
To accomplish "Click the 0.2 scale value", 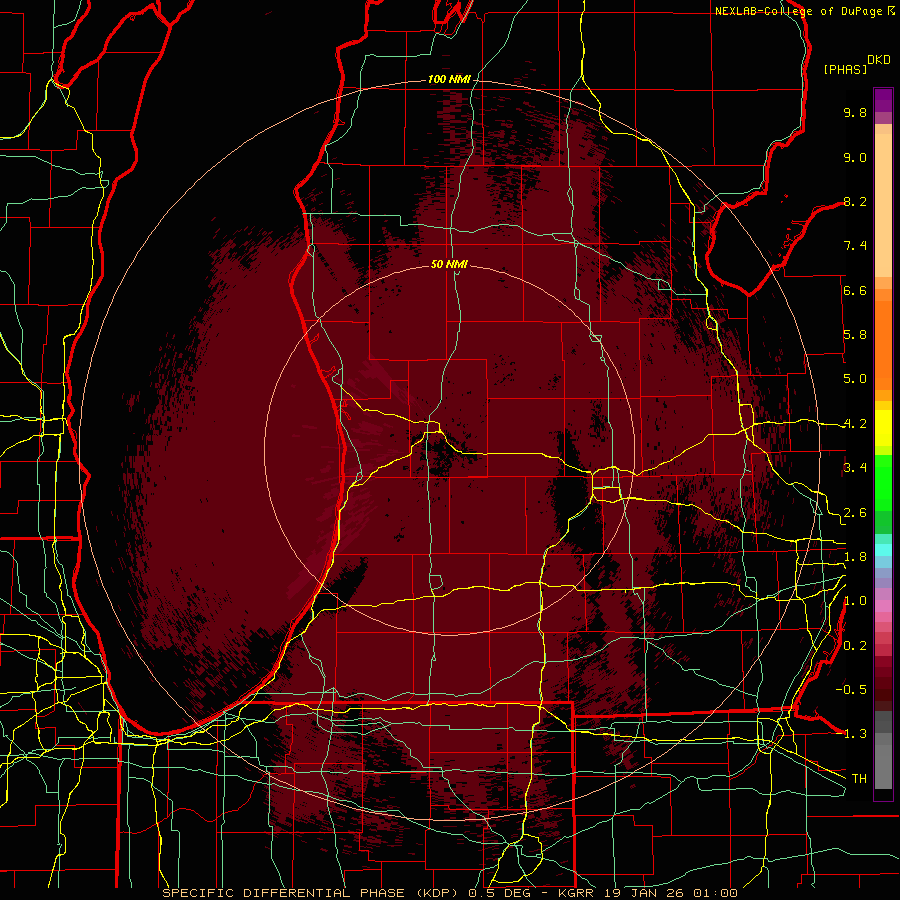I will tap(855, 646).
